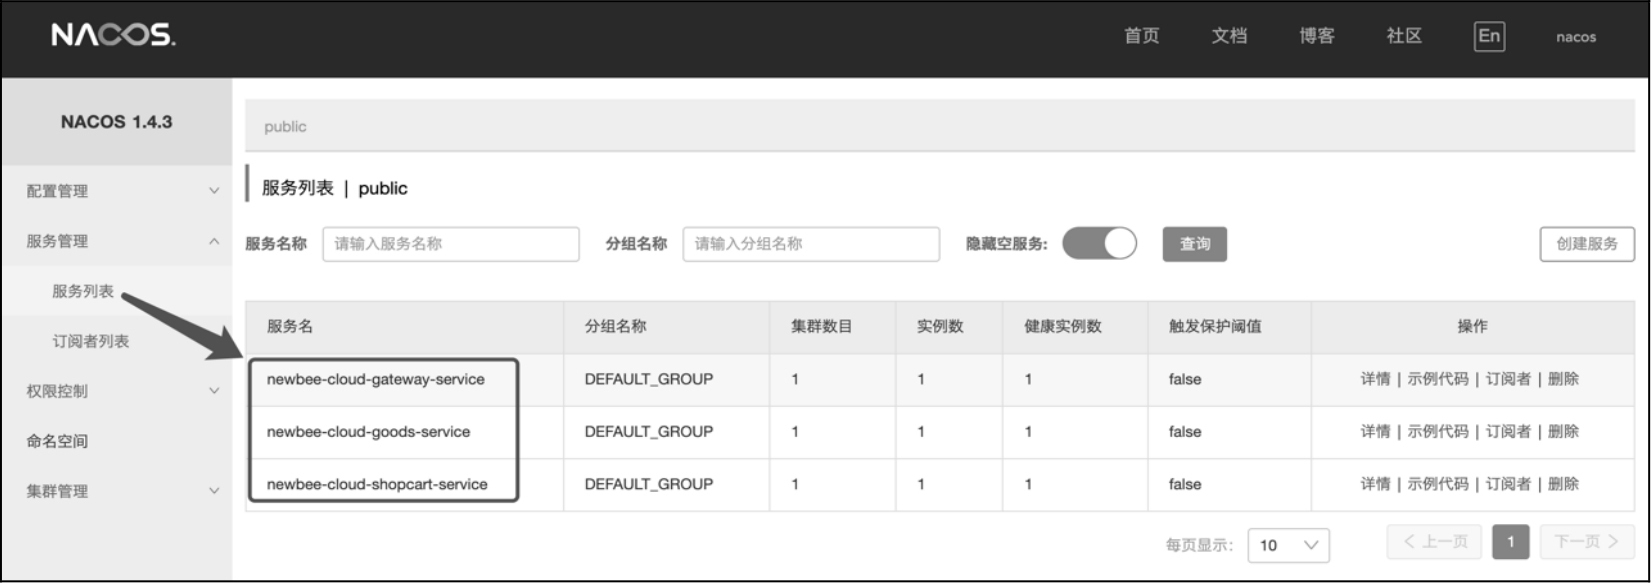This screenshot has height=583, width=1651.
Task: Expand the 权限控制 menu chevron
Action: (x=214, y=391)
